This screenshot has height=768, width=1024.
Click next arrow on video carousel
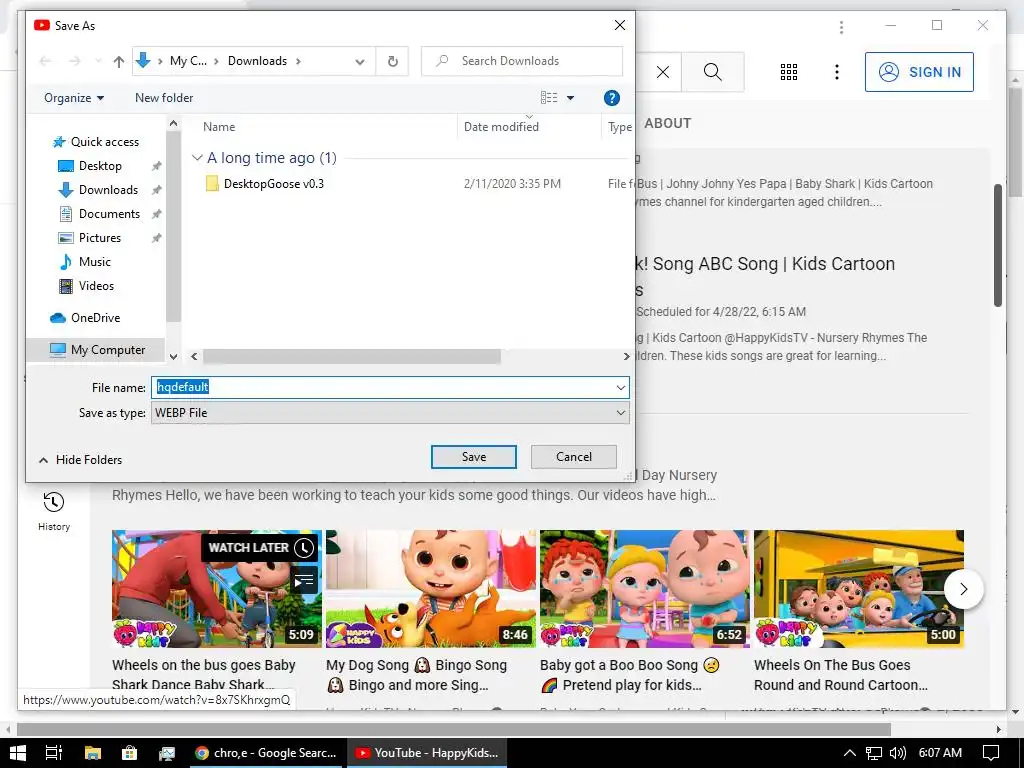(x=964, y=589)
